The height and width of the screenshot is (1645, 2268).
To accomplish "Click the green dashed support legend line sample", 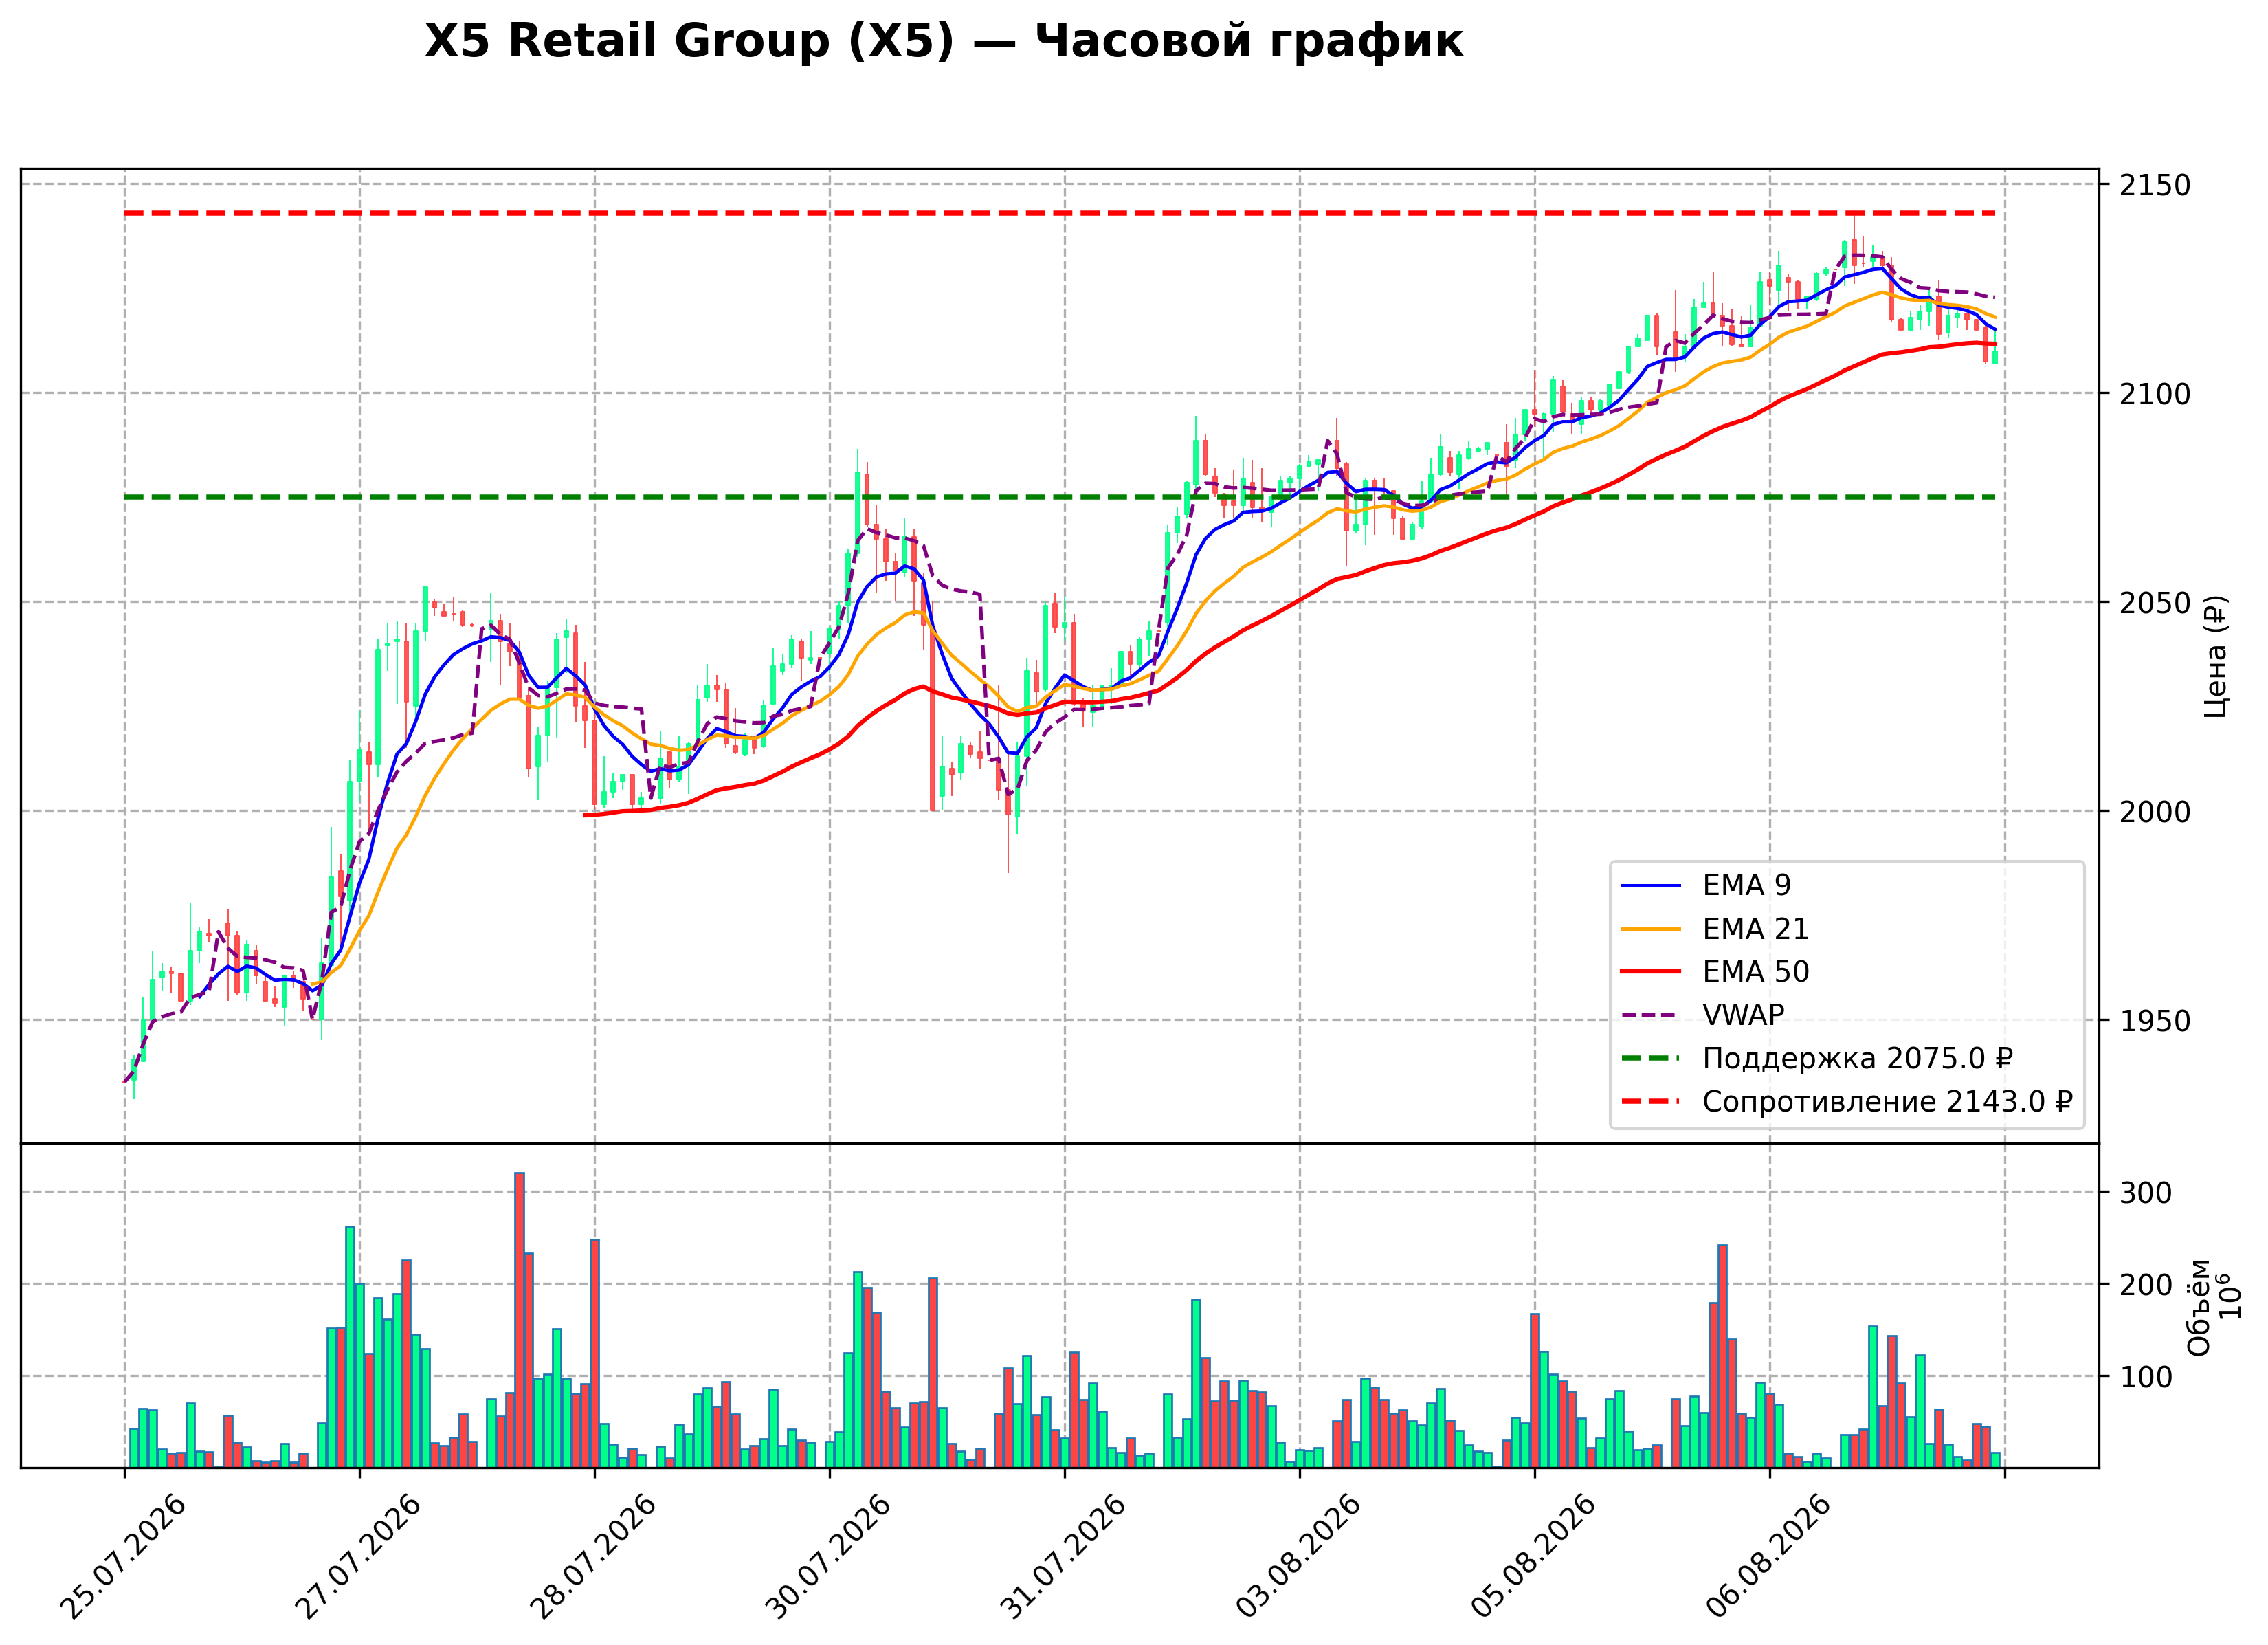I will point(1651,1058).
